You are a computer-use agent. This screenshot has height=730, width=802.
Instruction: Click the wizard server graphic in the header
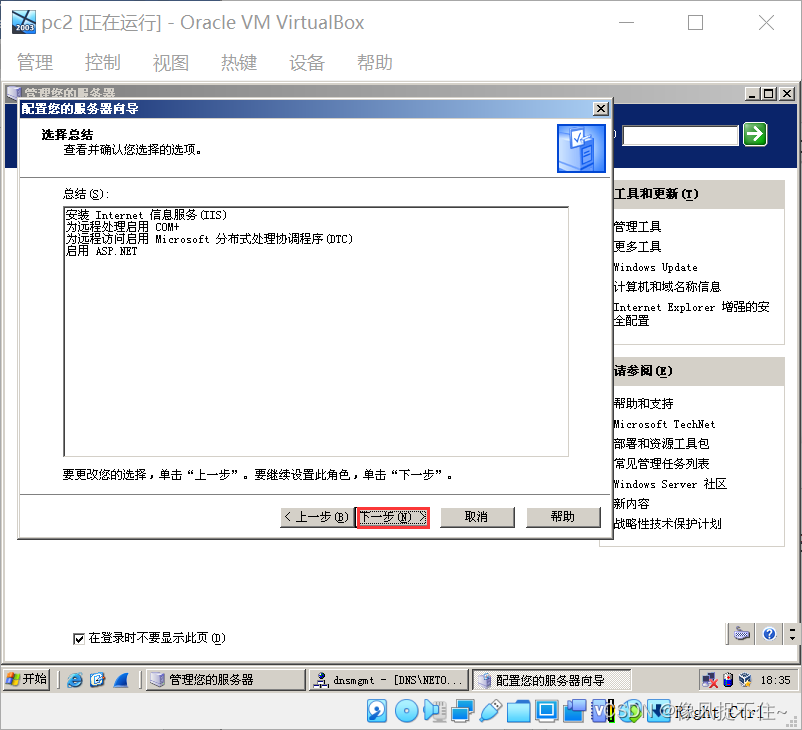point(582,148)
